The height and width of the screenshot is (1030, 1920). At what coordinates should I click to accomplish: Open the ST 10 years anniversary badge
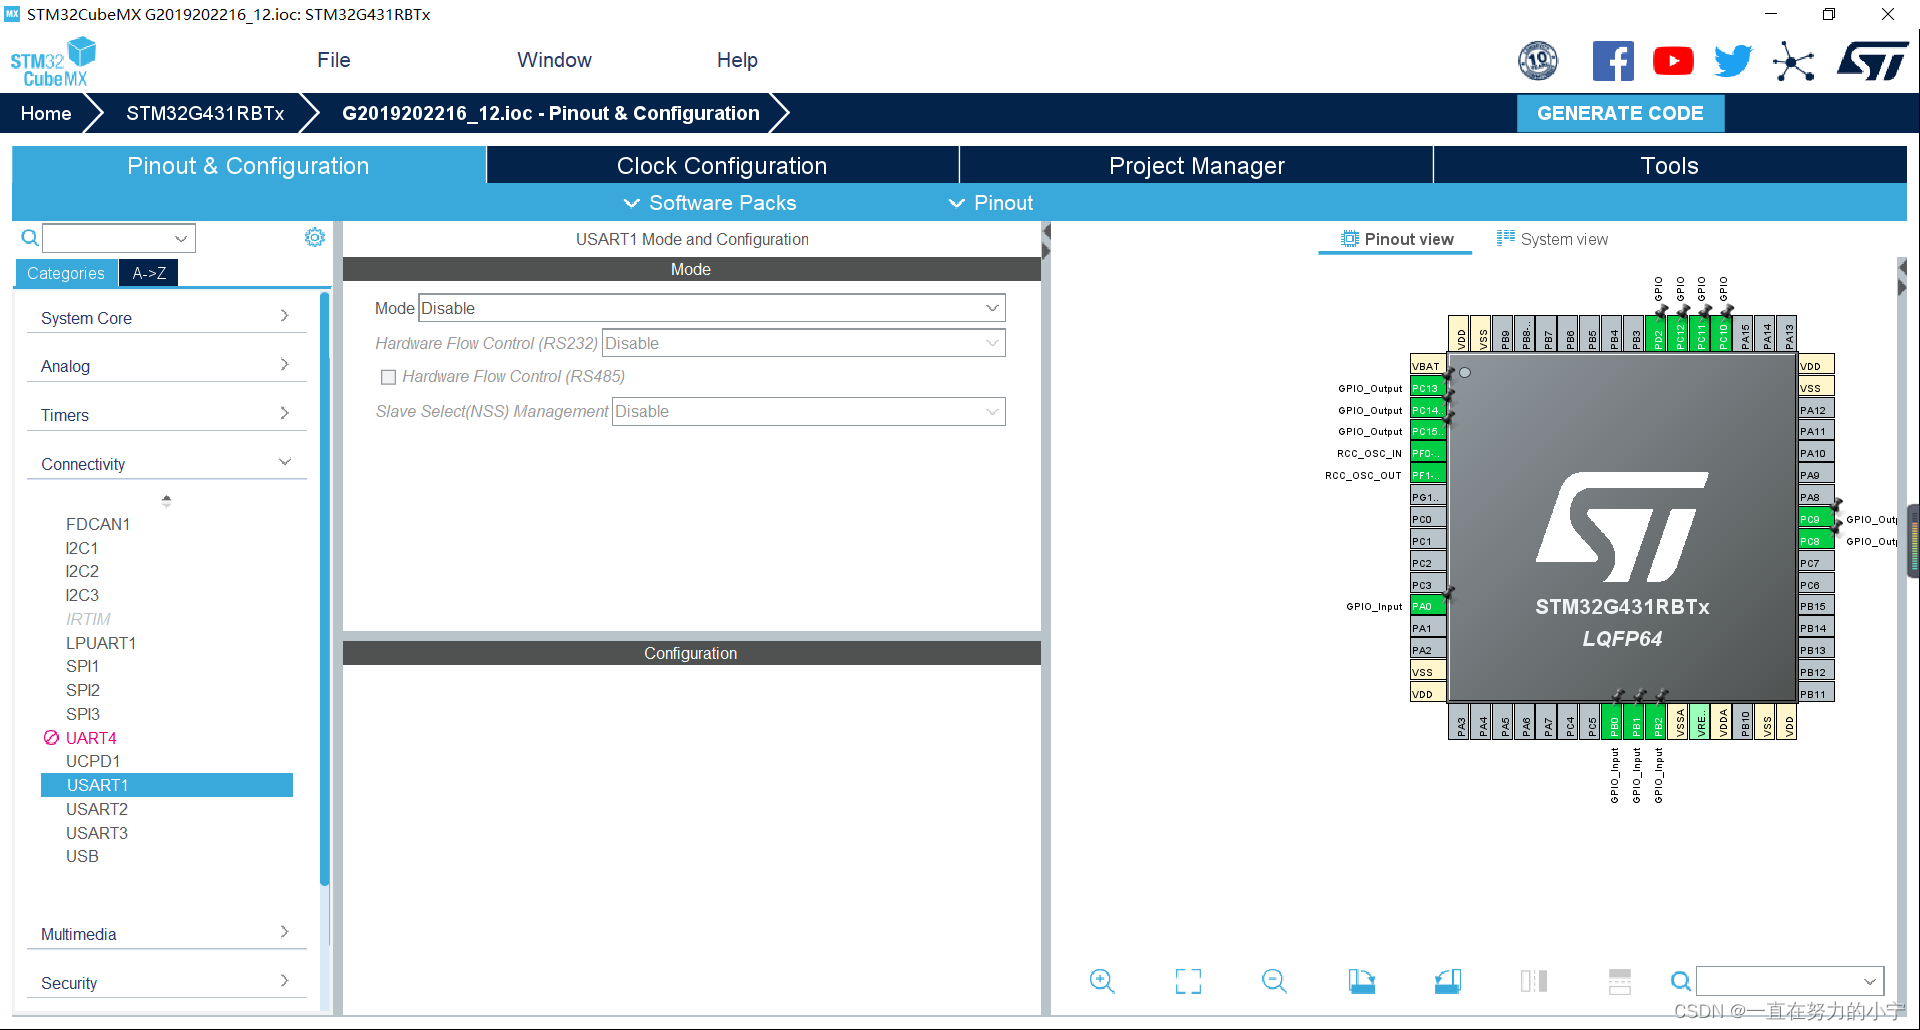click(x=1538, y=61)
